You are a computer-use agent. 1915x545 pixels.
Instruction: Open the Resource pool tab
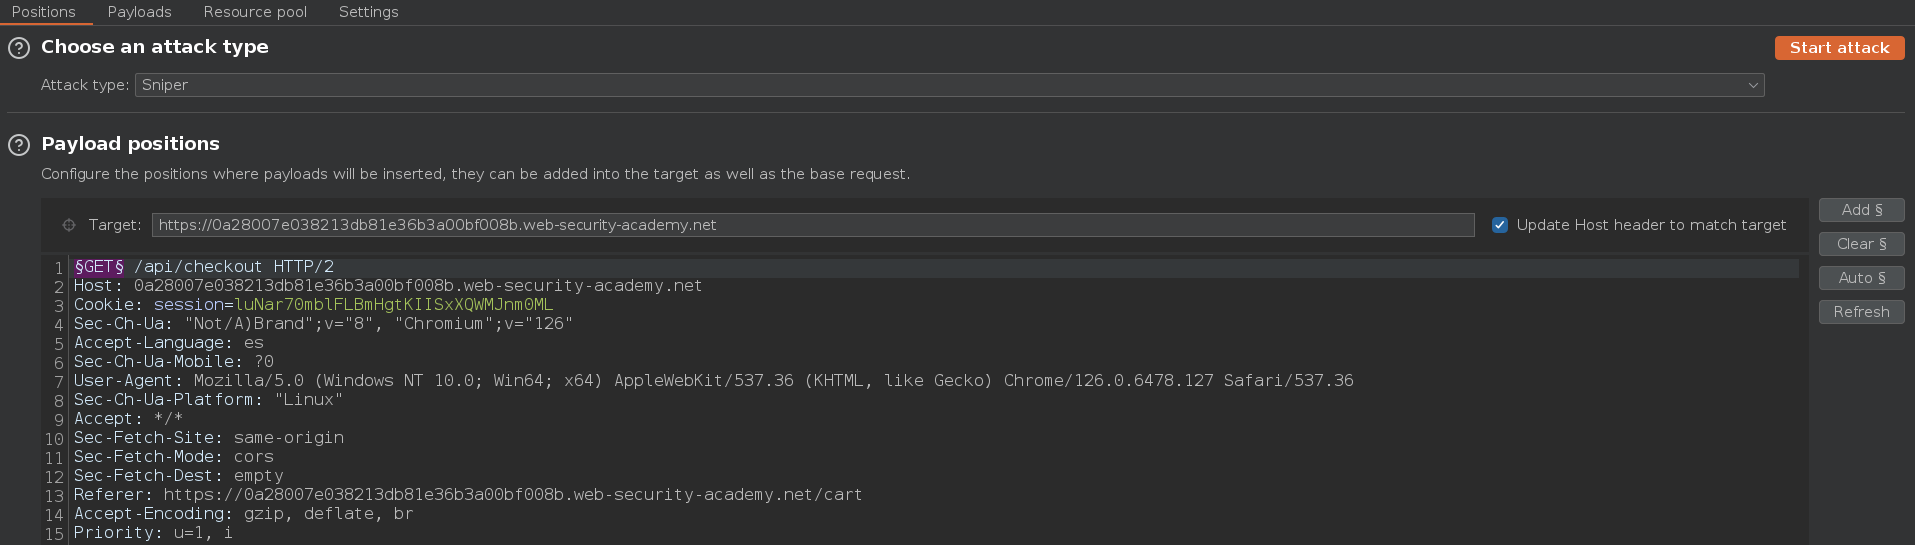255,12
